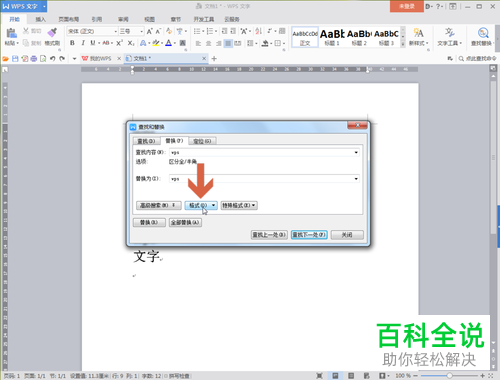The width and height of the screenshot is (500, 380).
Task: Click the Print icon in quick toolbar
Action: (x=34, y=59)
